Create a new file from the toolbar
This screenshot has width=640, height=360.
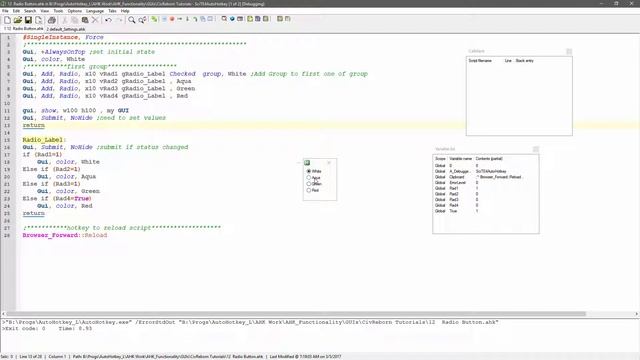pos(7,20)
